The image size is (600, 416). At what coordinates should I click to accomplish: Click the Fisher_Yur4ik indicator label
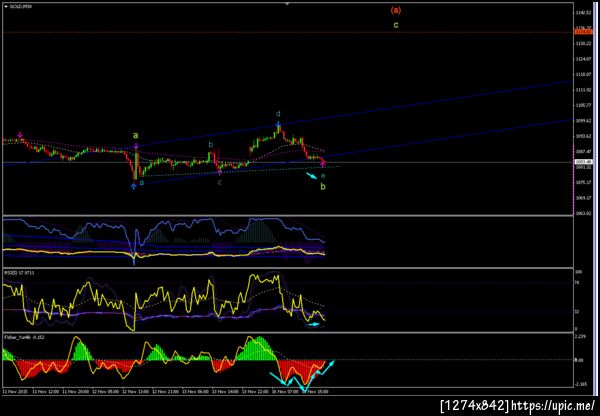pos(24,337)
